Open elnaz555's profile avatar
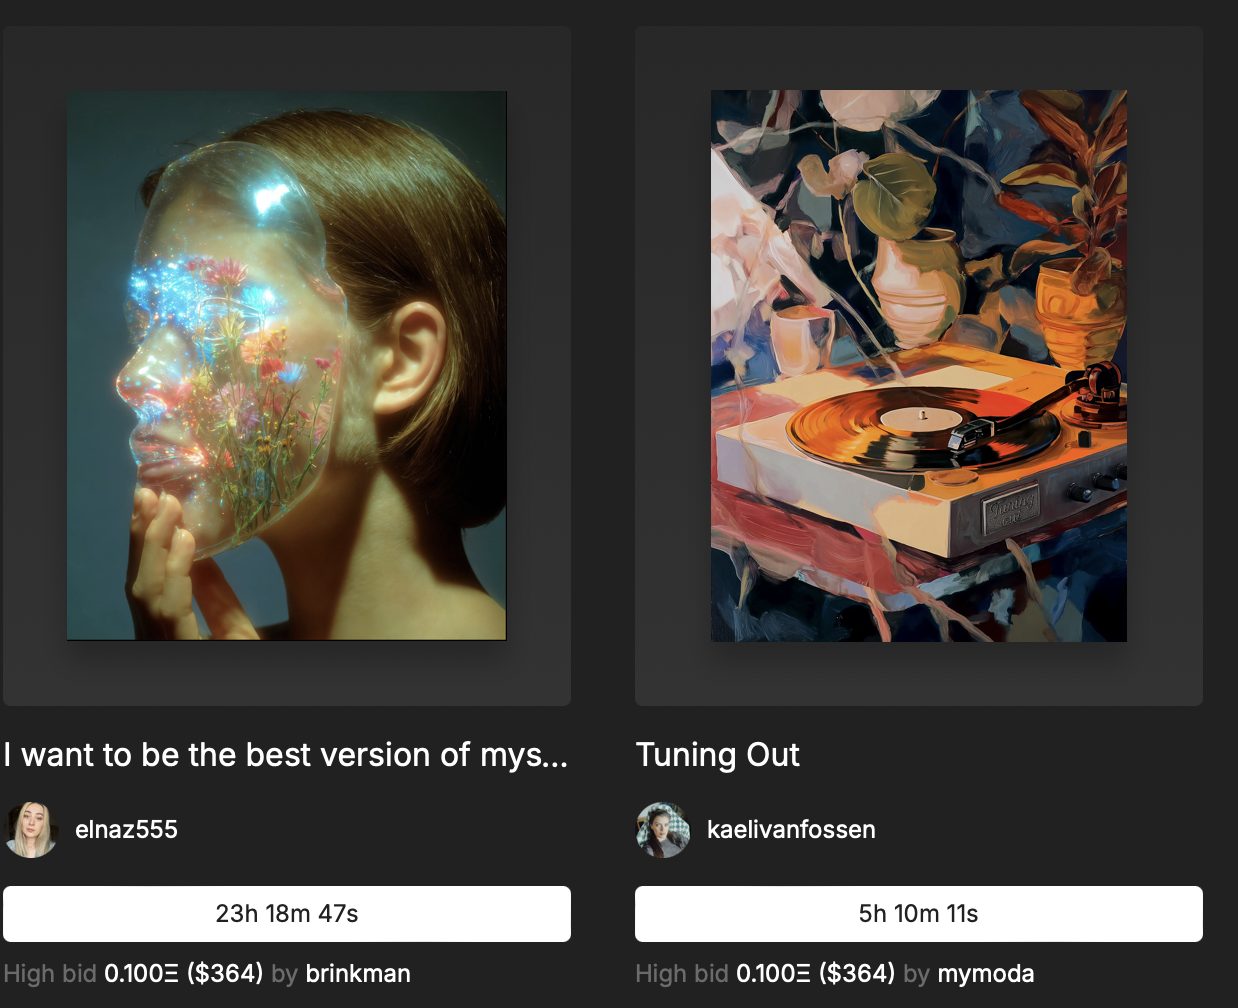 click(x=31, y=829)
